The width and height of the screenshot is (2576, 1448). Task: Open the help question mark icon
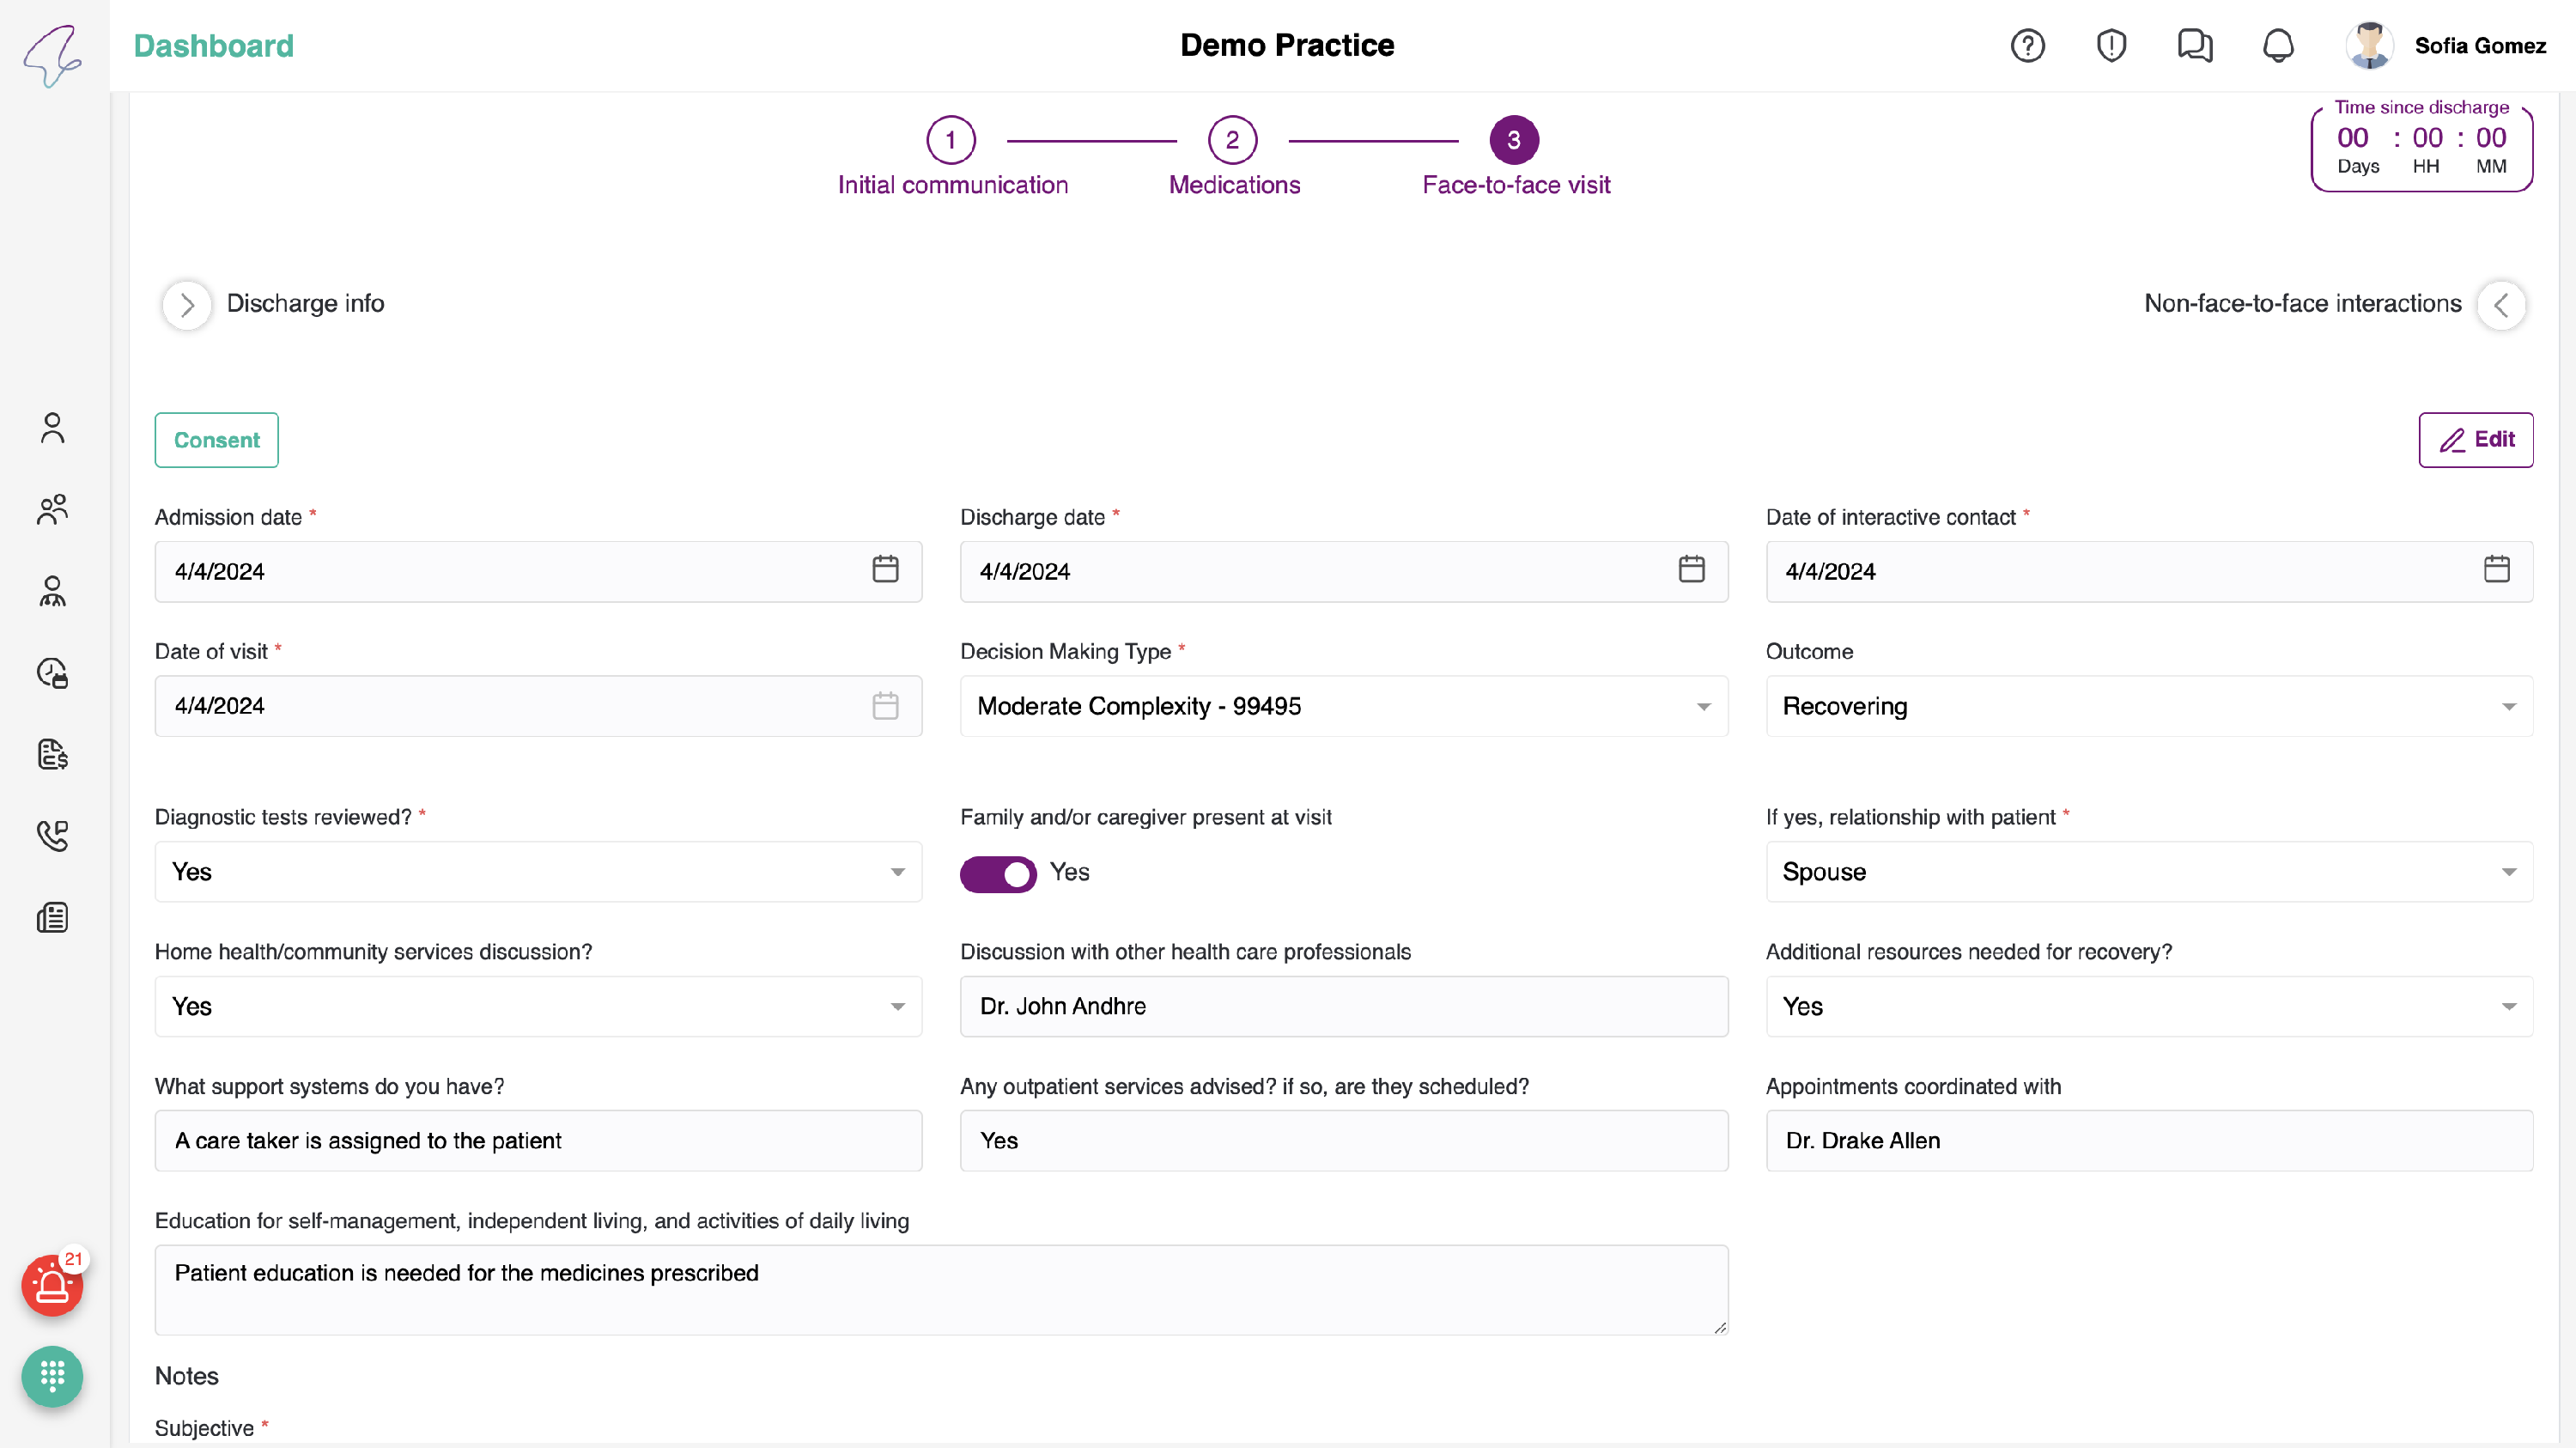pos(2027,46)
